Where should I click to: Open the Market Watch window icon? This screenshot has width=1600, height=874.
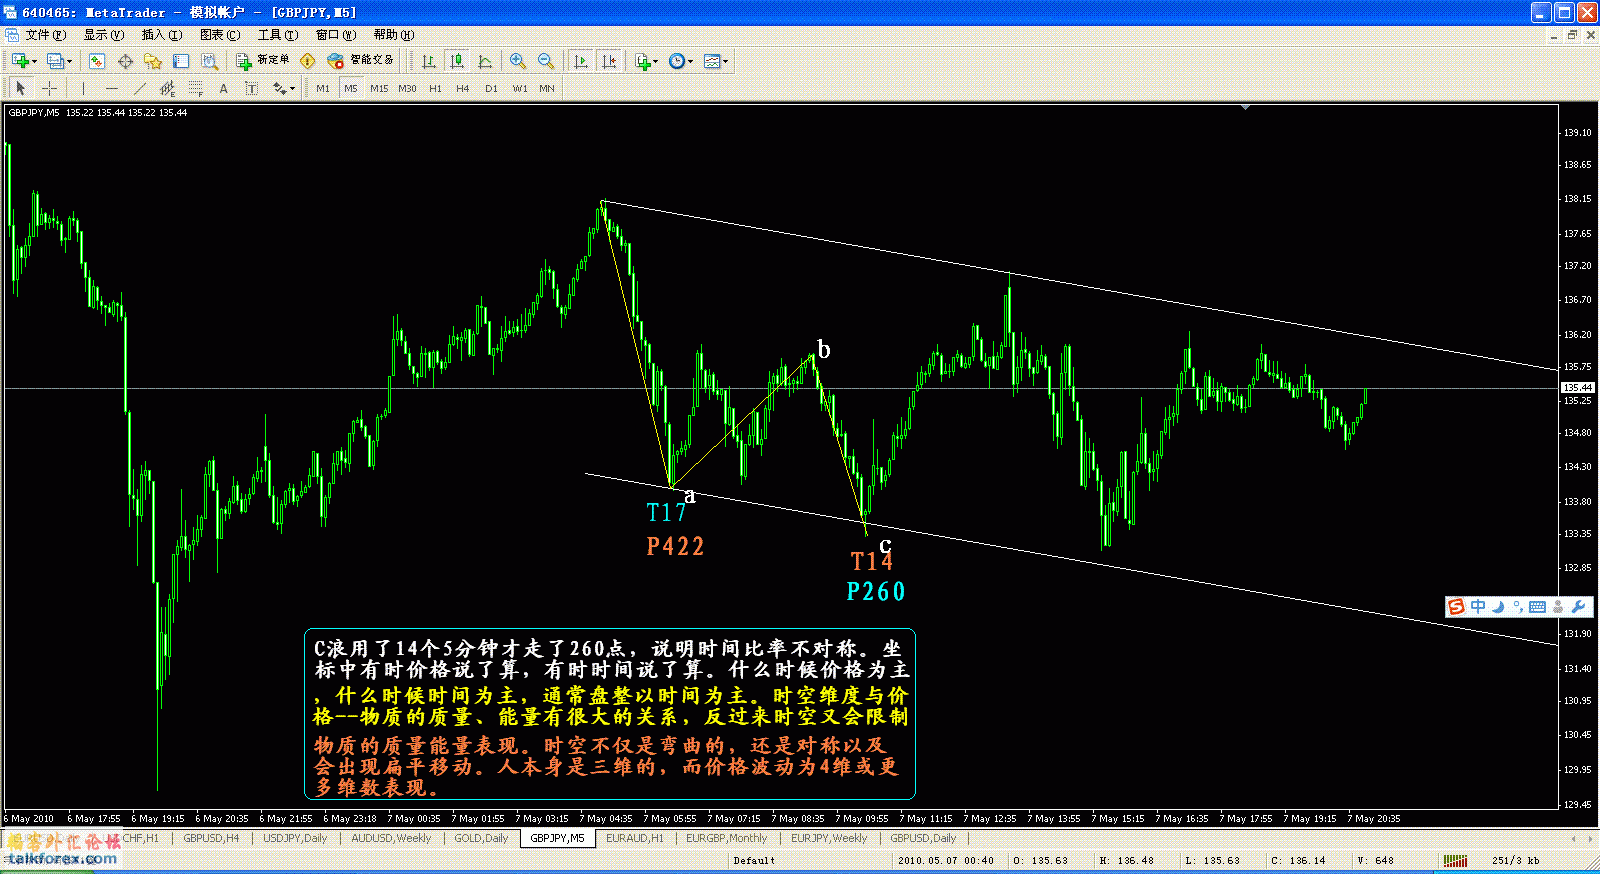(97, 61)
